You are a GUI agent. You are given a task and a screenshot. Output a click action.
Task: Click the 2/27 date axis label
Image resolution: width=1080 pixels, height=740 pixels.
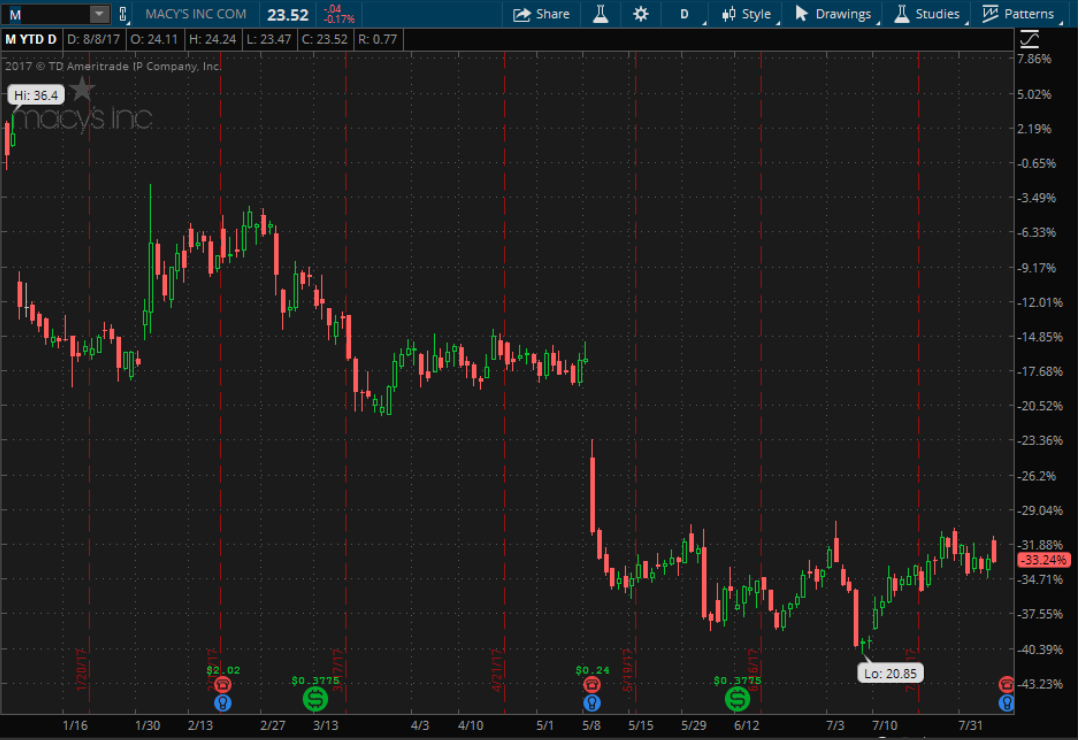(273, 726)
